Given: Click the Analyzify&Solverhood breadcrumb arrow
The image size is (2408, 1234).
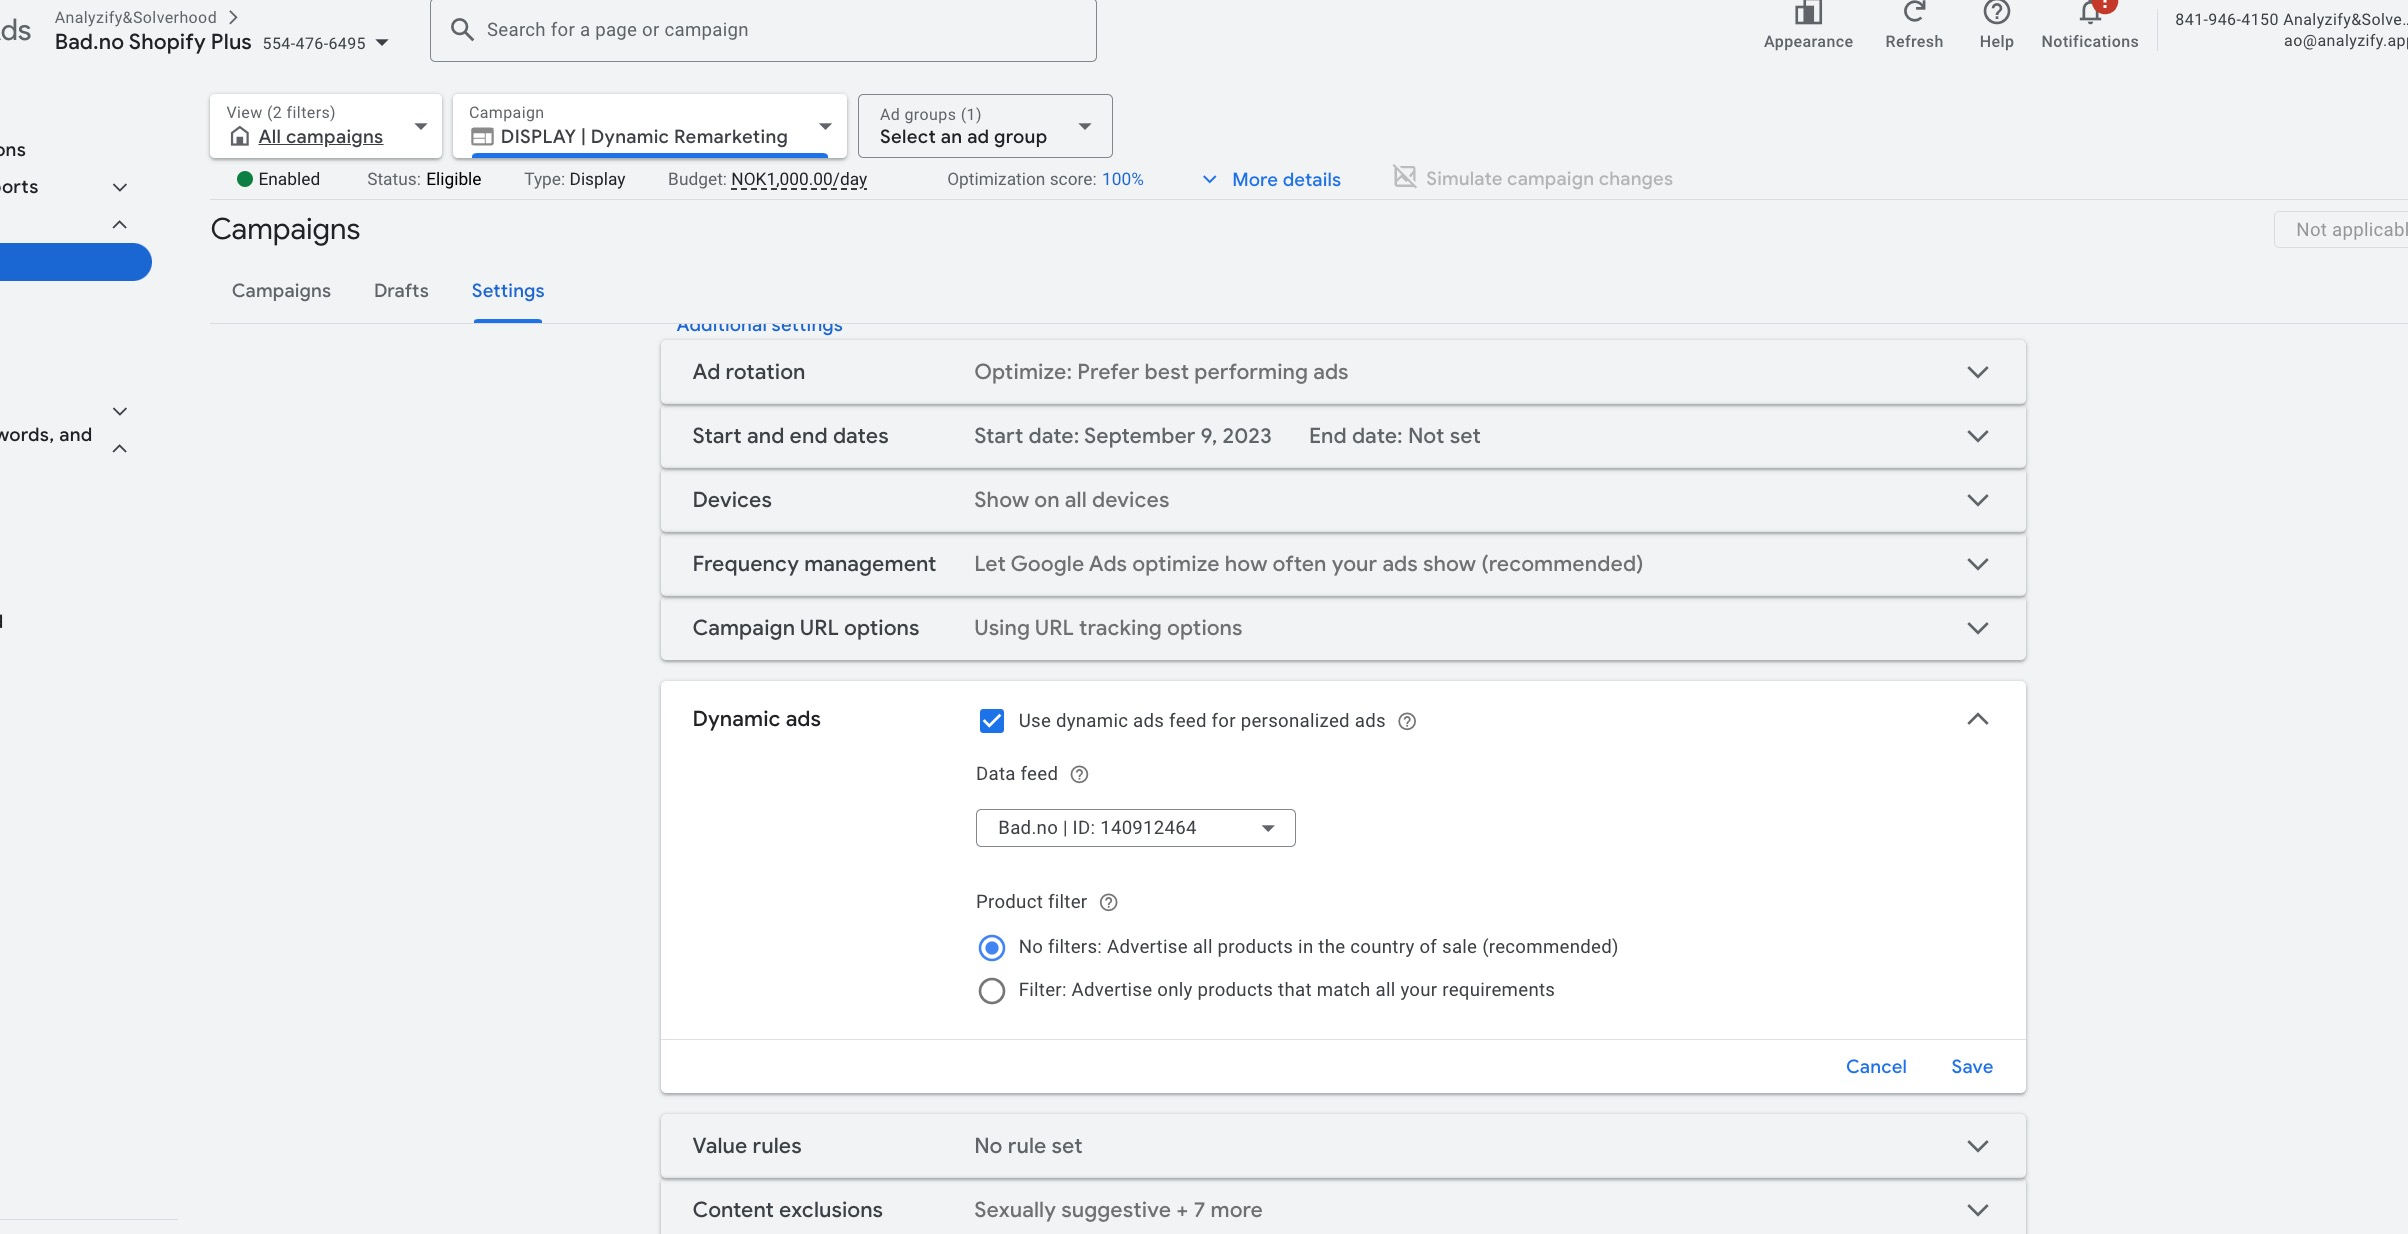Looking at the screenshot, I should coord(233,17).
